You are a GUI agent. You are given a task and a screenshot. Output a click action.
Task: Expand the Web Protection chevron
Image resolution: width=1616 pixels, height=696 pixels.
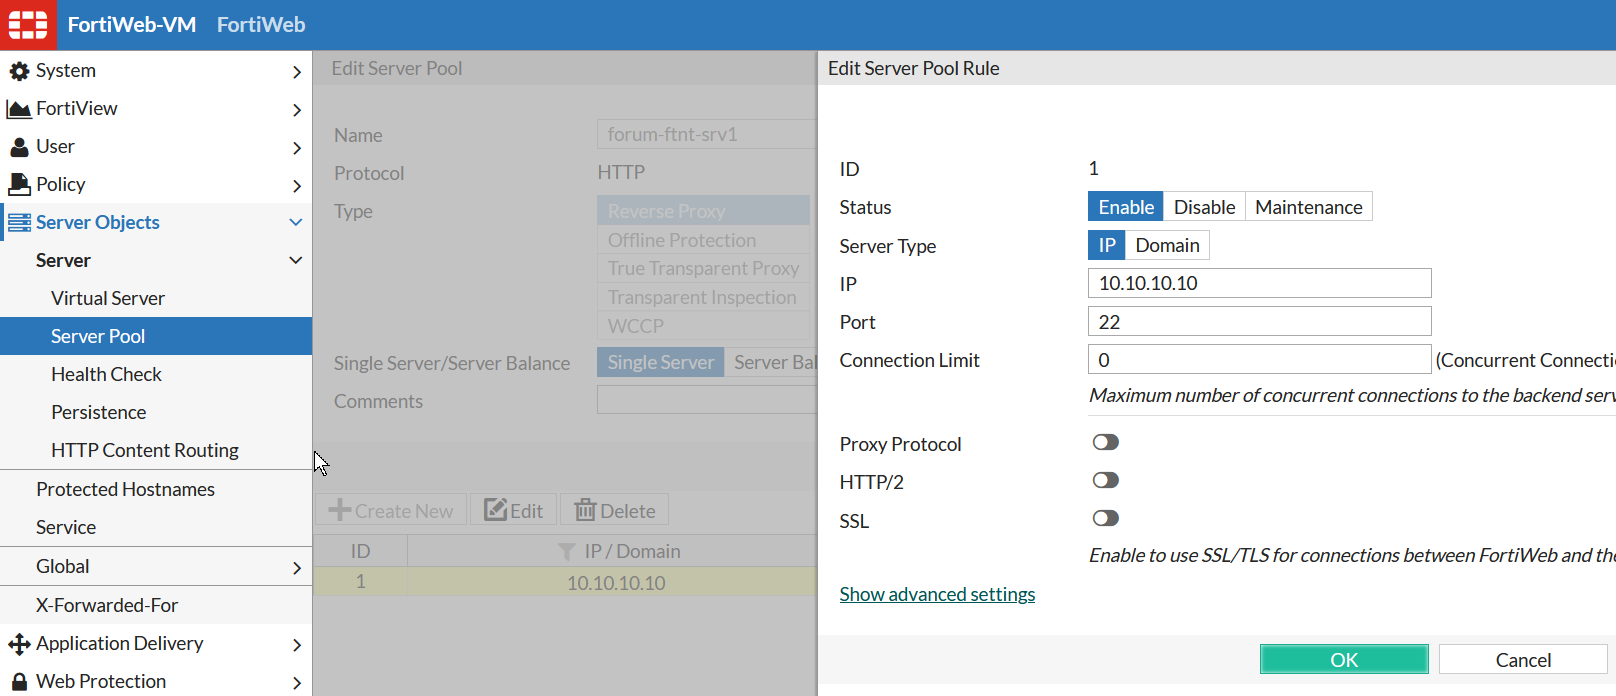296,683
